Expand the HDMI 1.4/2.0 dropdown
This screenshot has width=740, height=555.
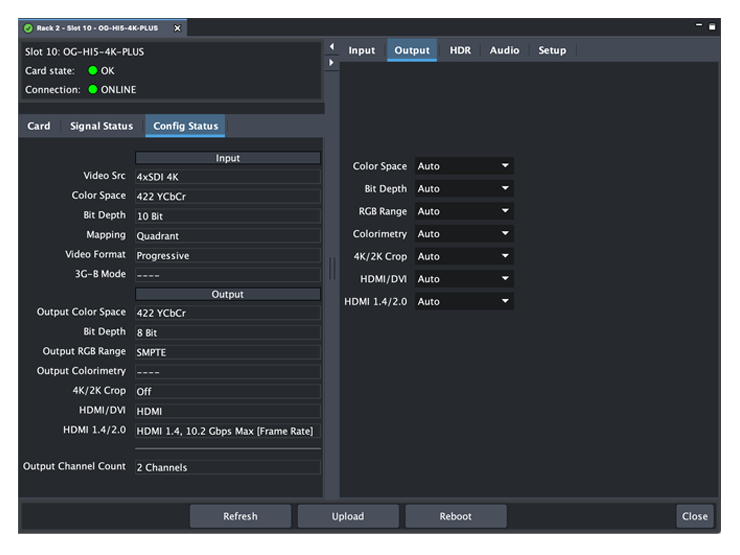tap(464, 301)
